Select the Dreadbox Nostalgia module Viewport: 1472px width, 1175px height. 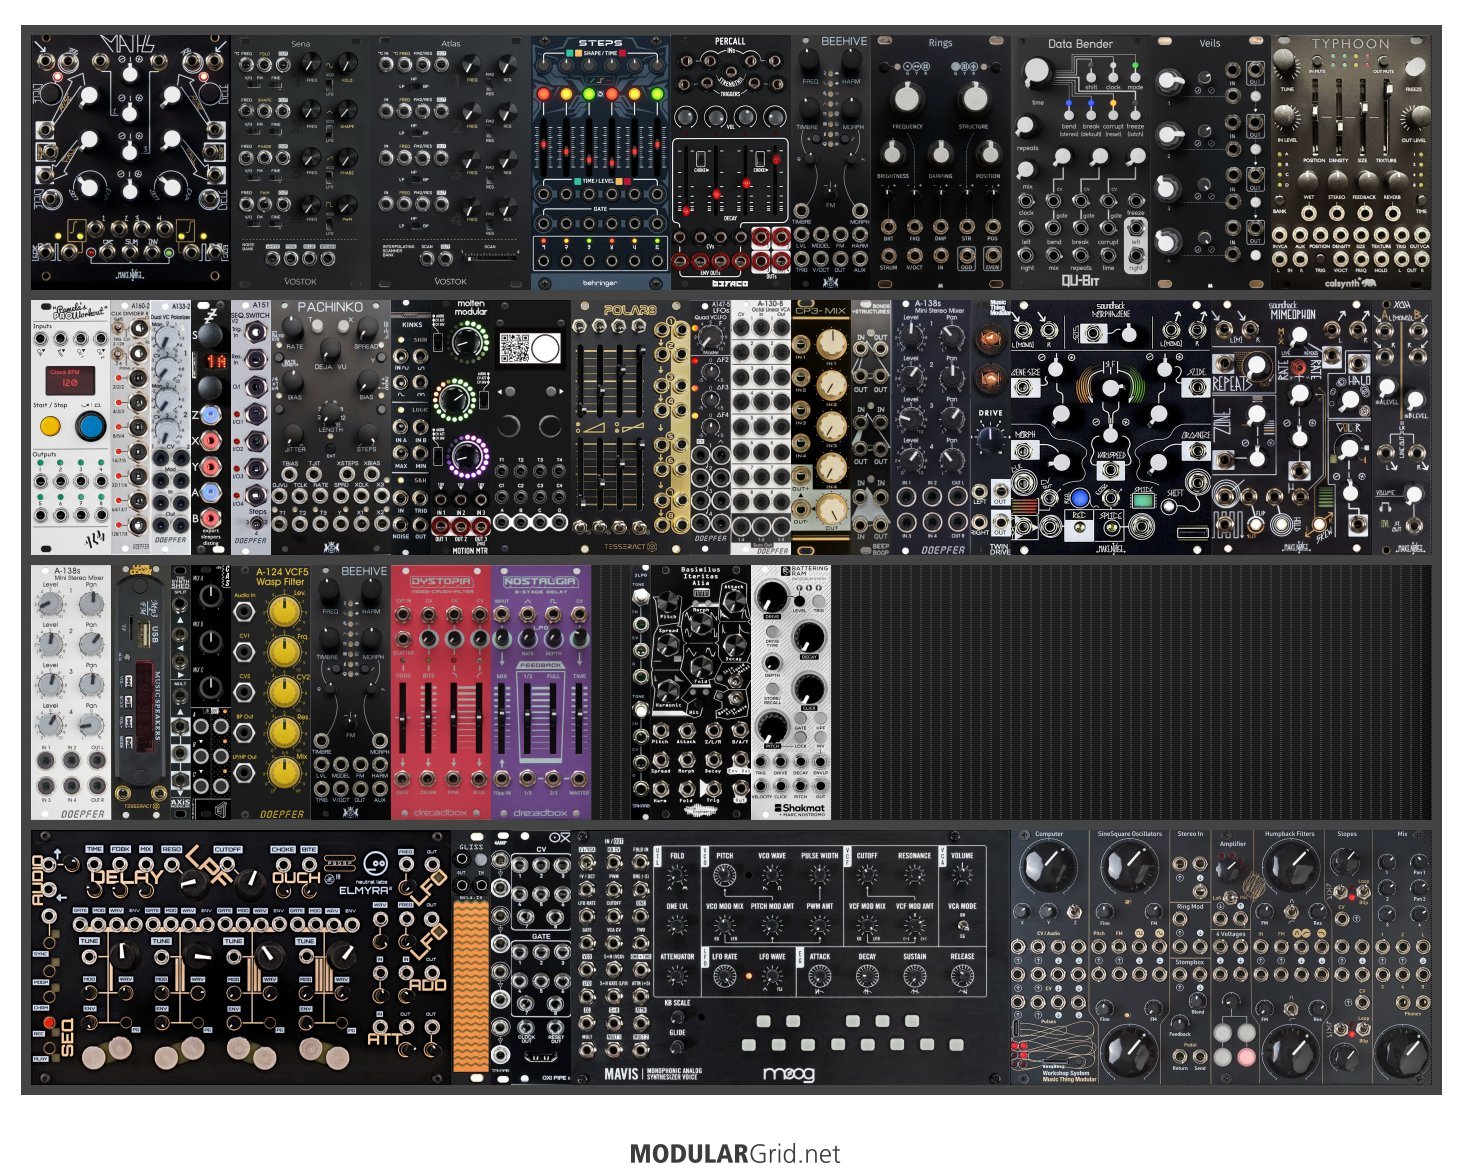click(541, 692)
